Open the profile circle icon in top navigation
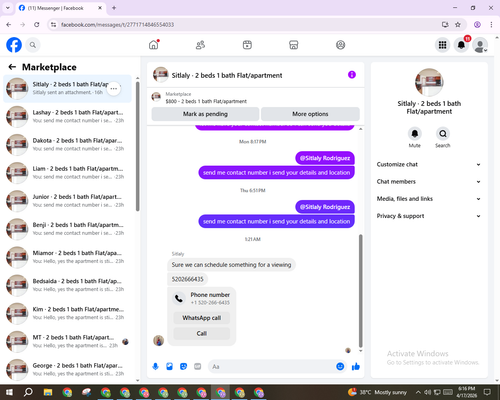Screen dimensions: 500x400 pyautogui.click(x=340, y=45)
